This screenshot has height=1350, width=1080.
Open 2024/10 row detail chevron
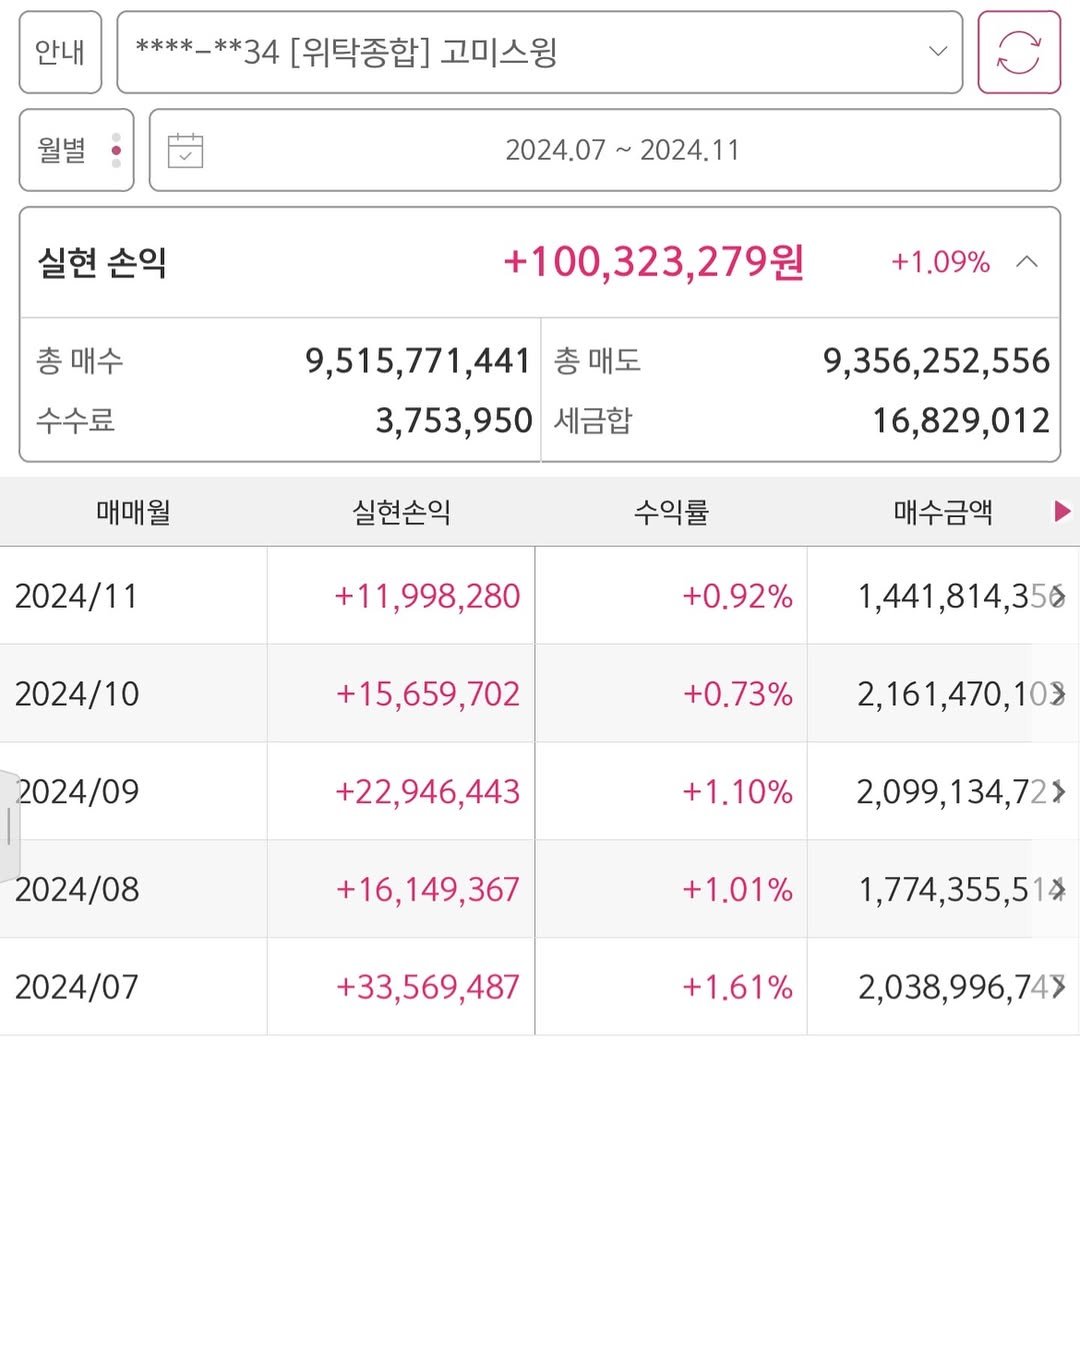(1058, 694)
